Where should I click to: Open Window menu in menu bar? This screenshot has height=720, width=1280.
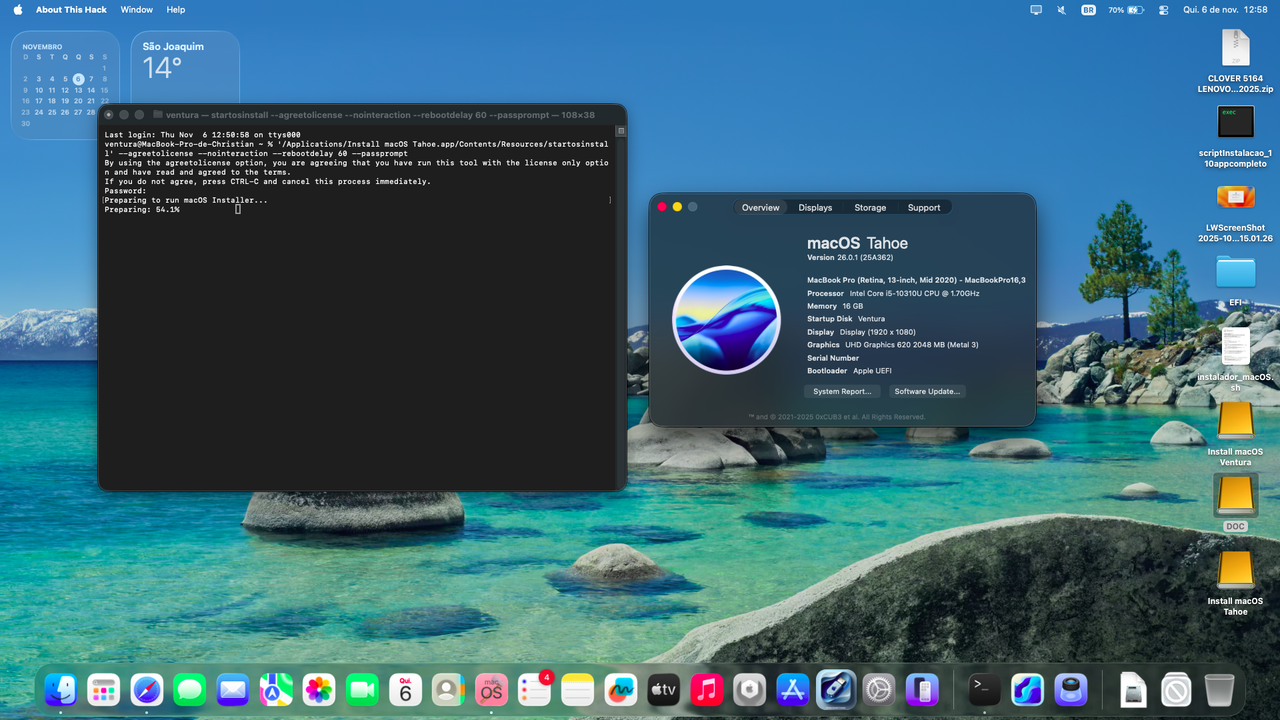(x=136, y=9)
